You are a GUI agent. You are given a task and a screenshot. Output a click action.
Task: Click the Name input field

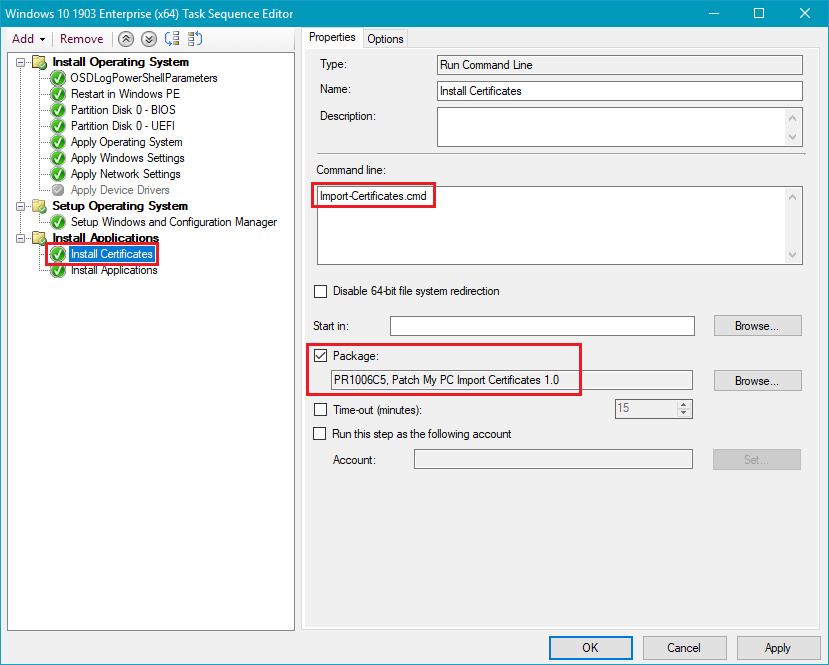(620, 91)
